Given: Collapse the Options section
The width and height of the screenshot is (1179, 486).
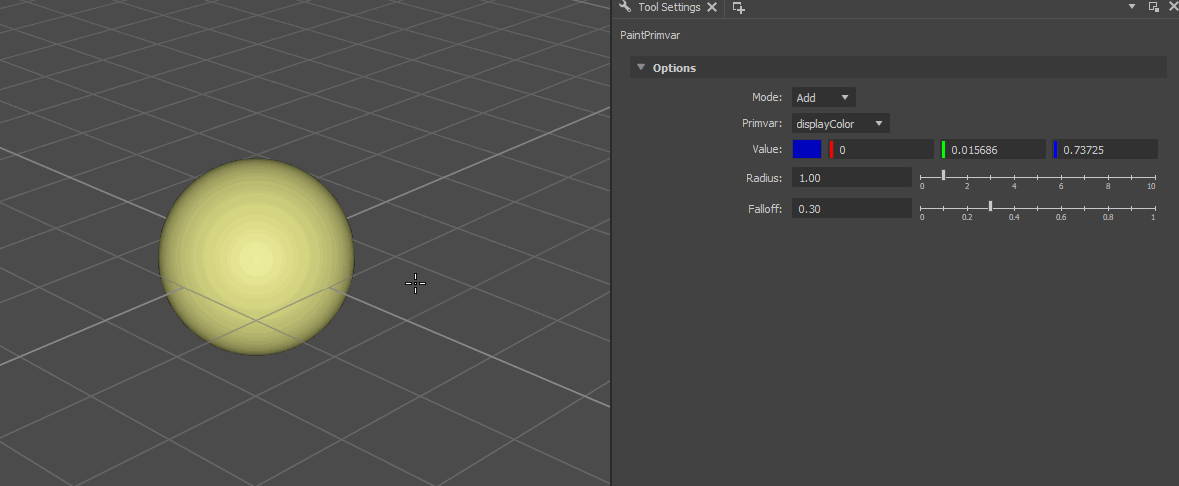Looking at the screenshot, I should pos(641,67).
